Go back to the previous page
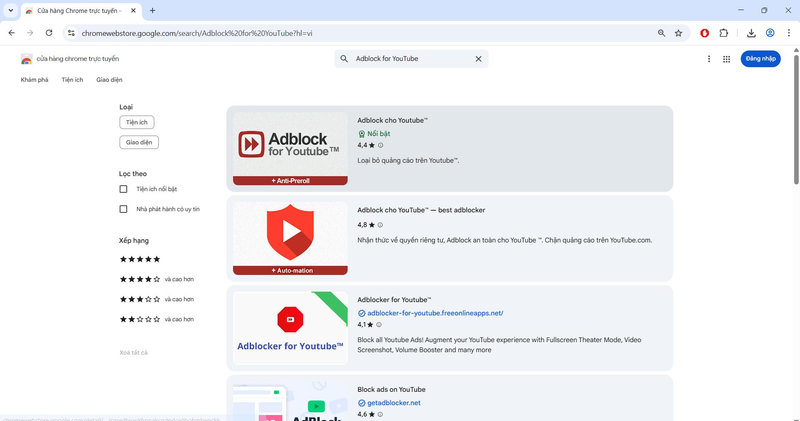800x421 pixels. click(x=11, y=33)
